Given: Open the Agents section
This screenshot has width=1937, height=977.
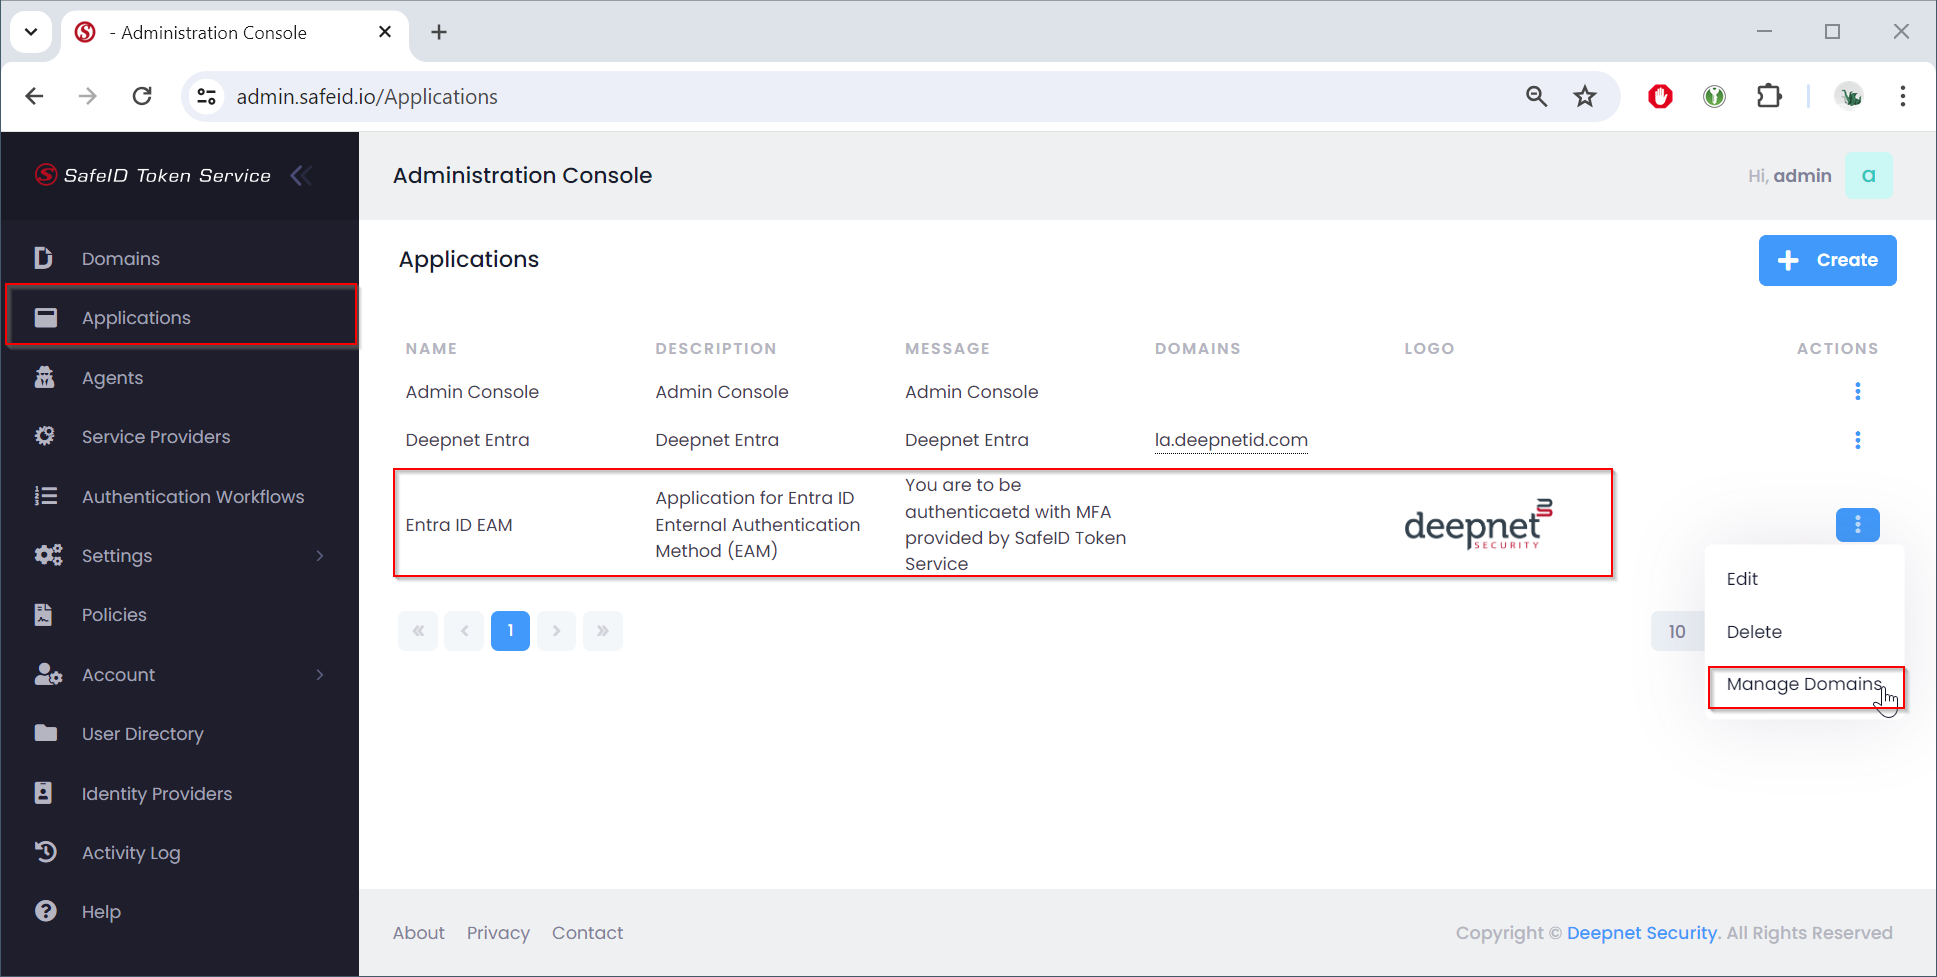Looking at the screenshot, I should pos(112,378).
